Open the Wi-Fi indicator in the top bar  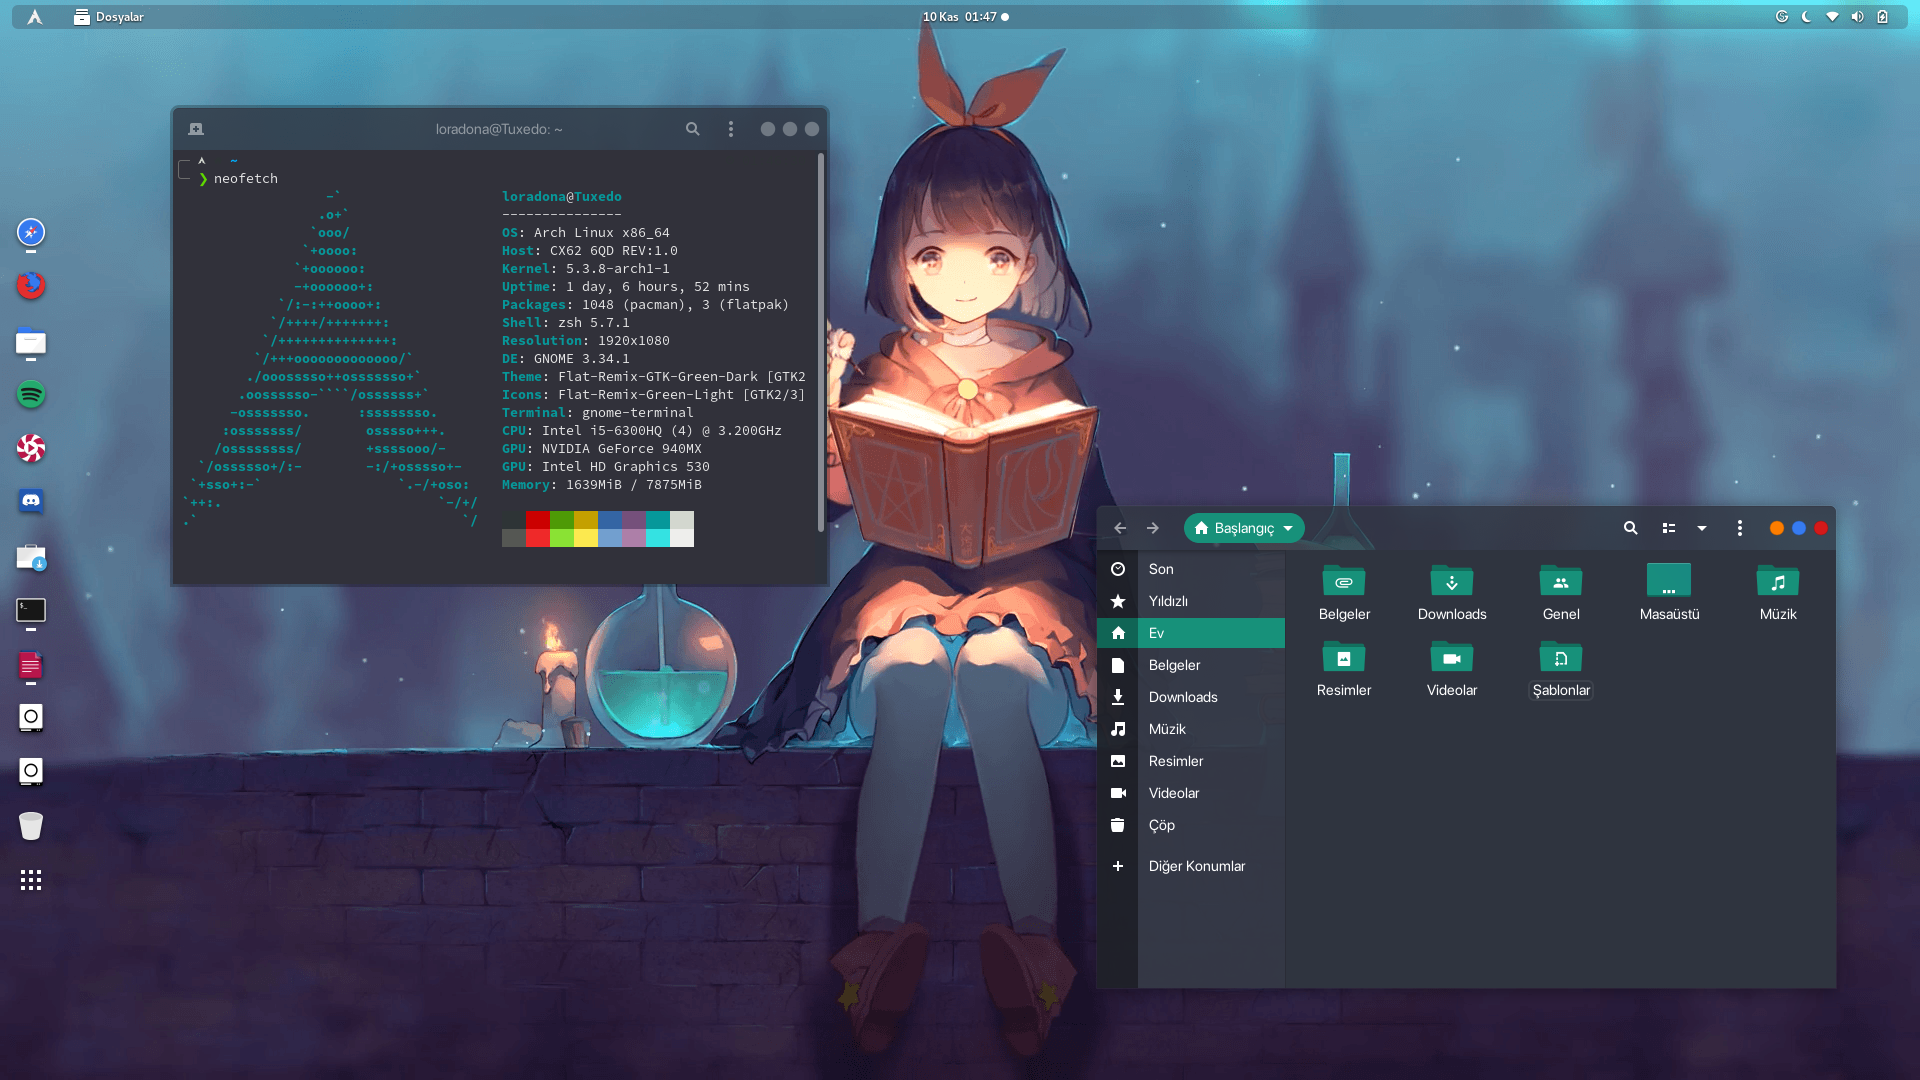click(1832, 17)
